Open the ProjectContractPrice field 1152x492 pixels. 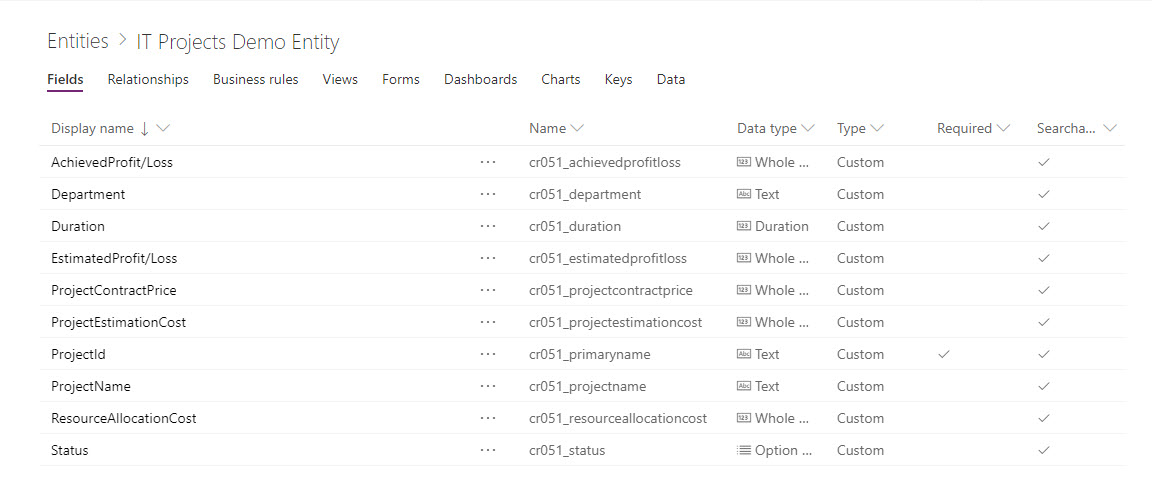click(114, 290)
